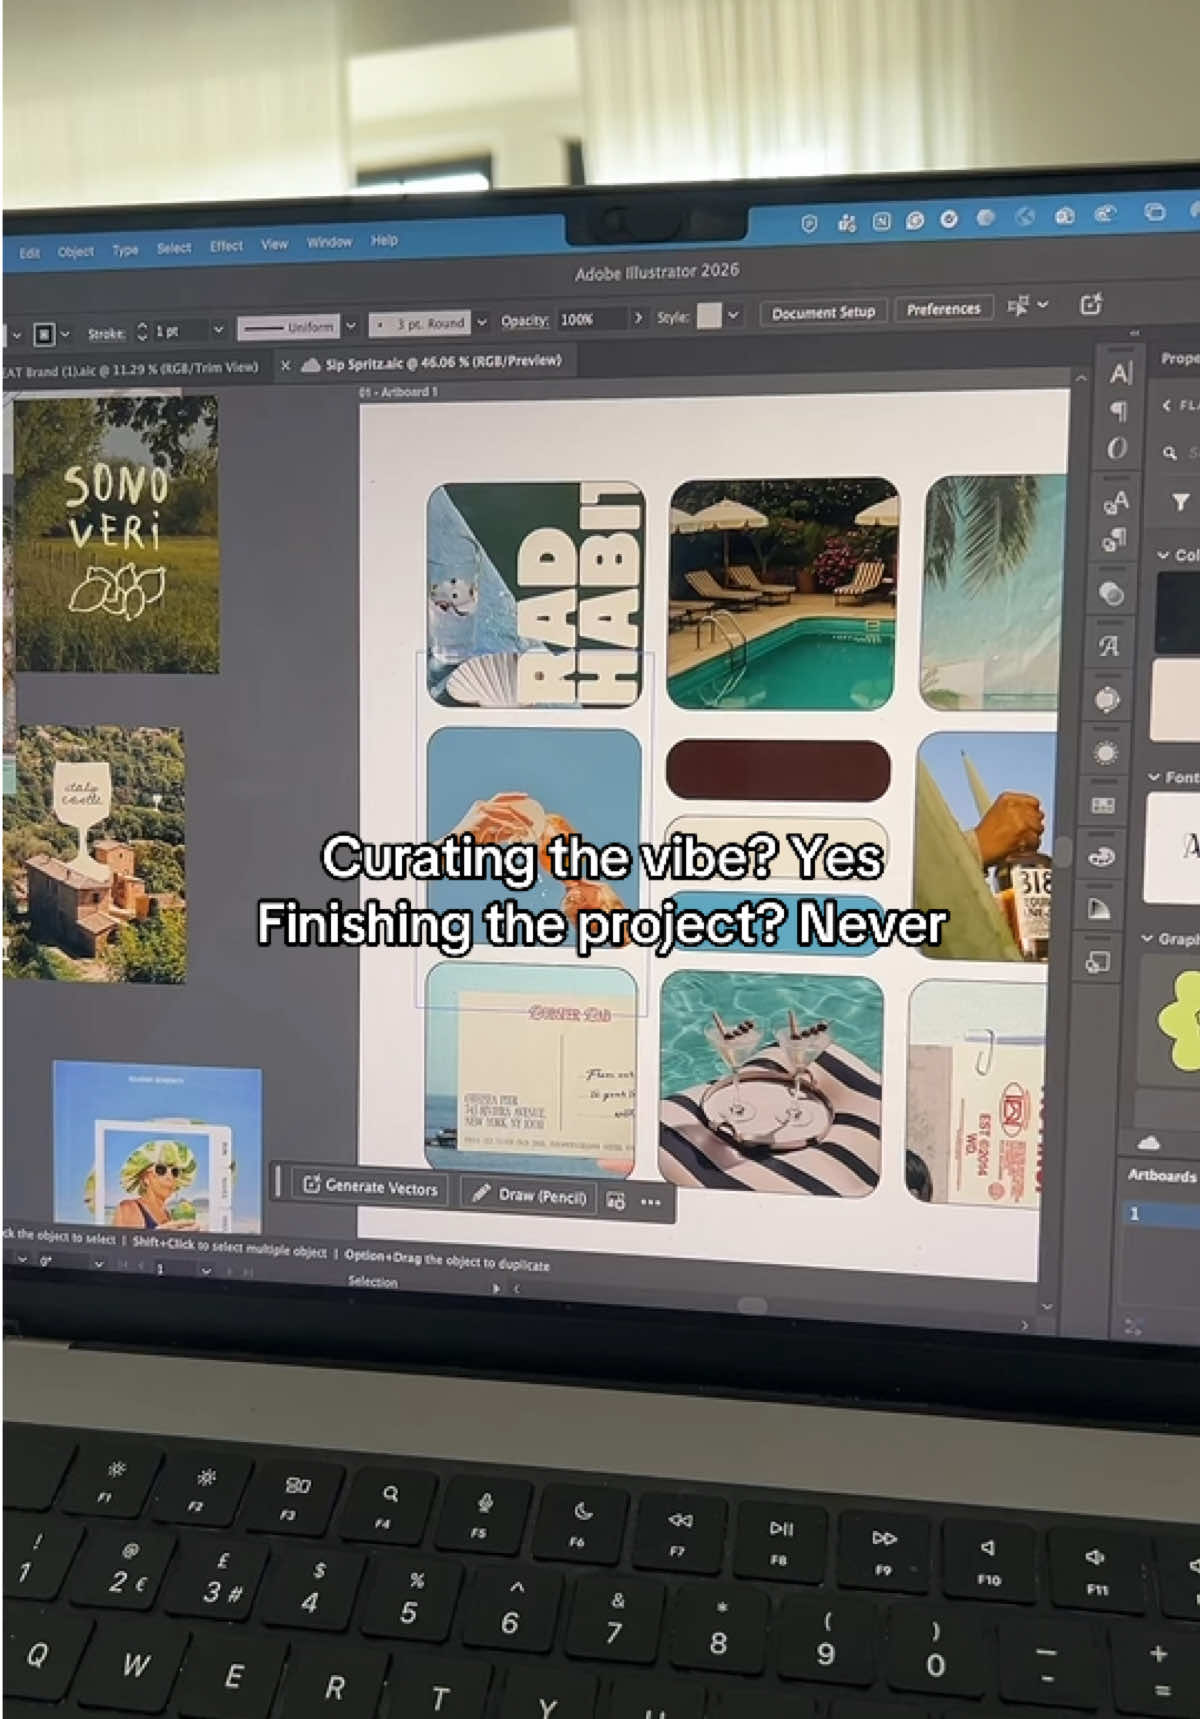The width and height of the screenshot is (1200, 1719).
Task: Click the dark color swatch in Libraries
Action: [x=1177, y=611]
